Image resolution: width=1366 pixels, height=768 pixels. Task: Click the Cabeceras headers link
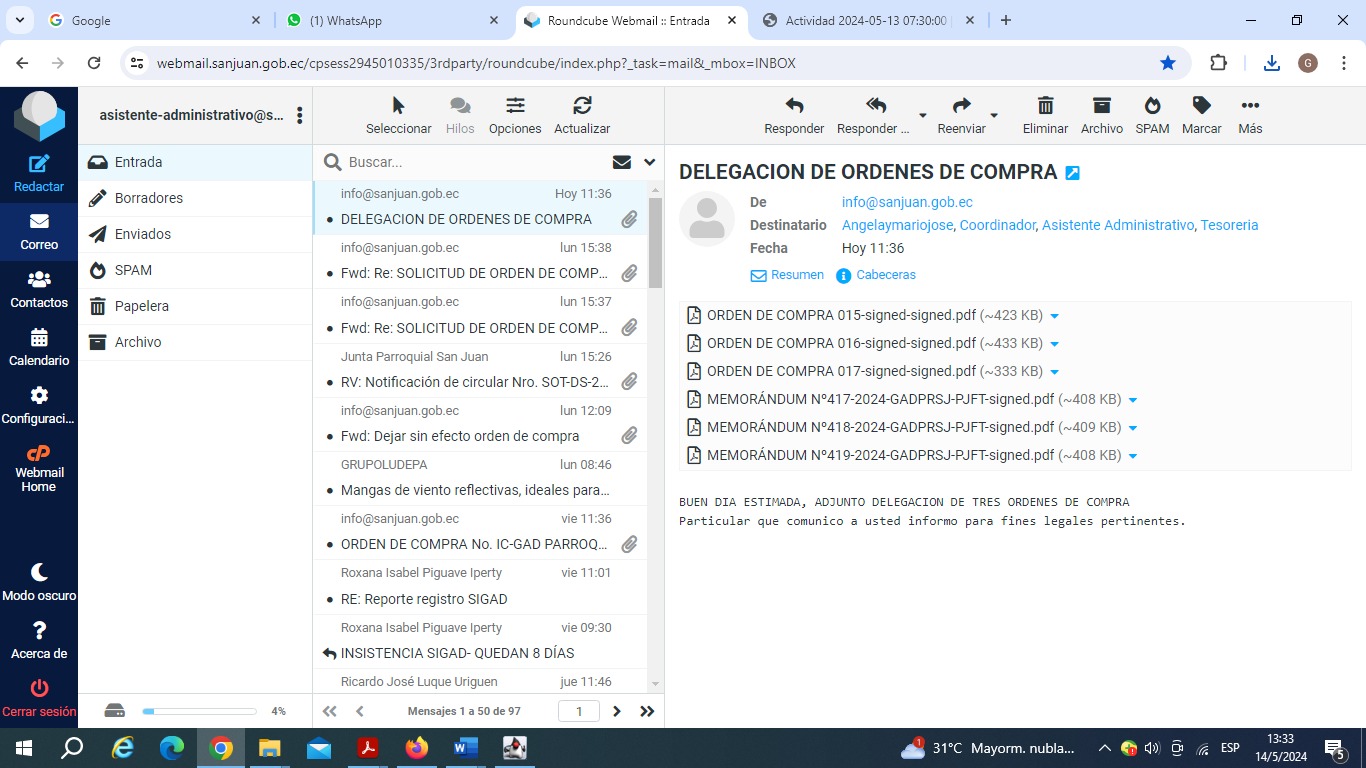(885, 275)
